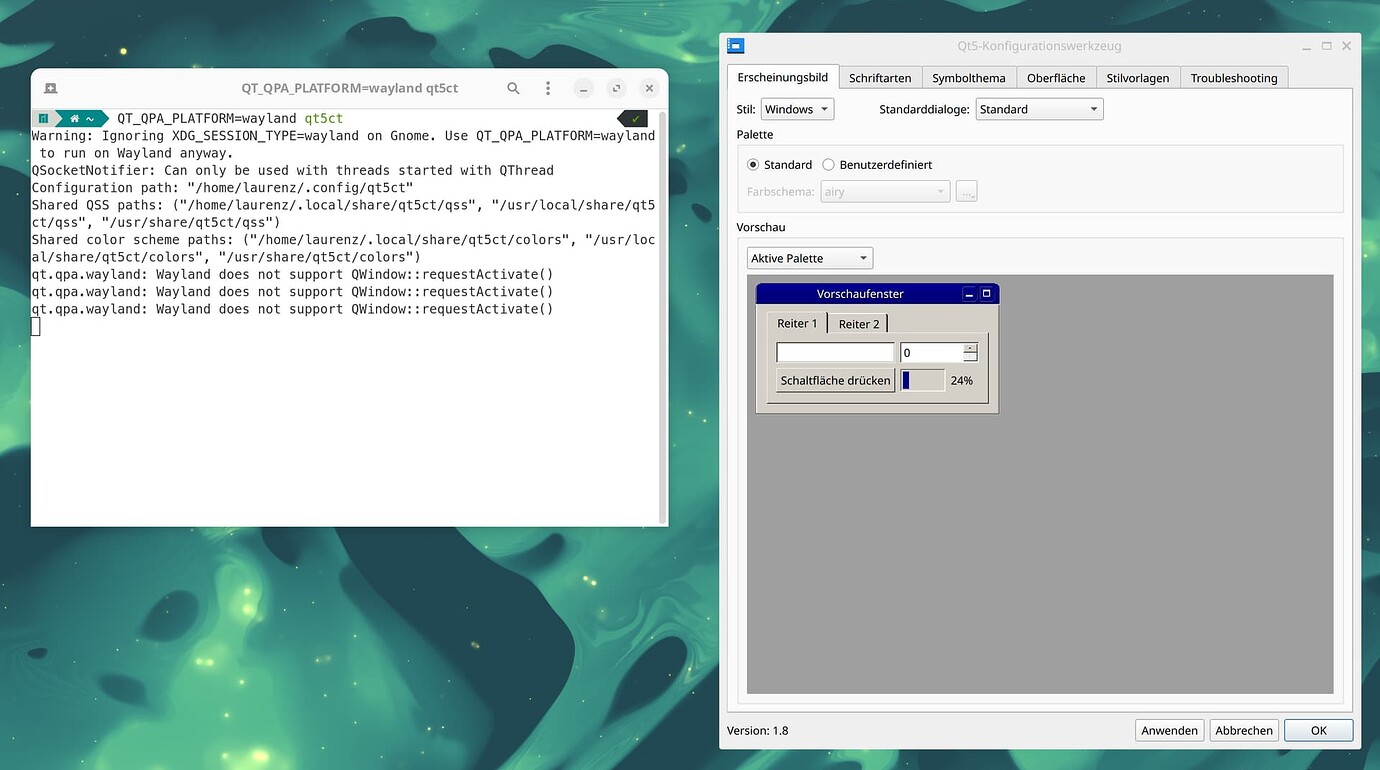Open the terminal three-dot menu
The height and width of the screenshot is (770, 1380).
547,88
